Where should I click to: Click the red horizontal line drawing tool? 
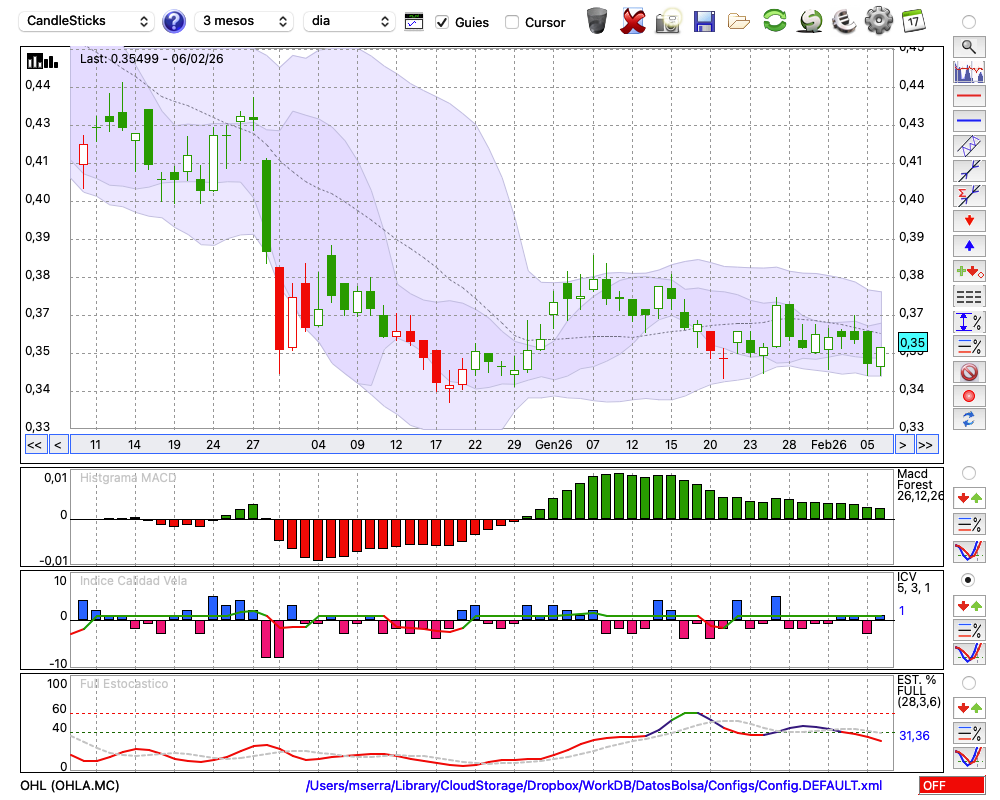[968, 96]
